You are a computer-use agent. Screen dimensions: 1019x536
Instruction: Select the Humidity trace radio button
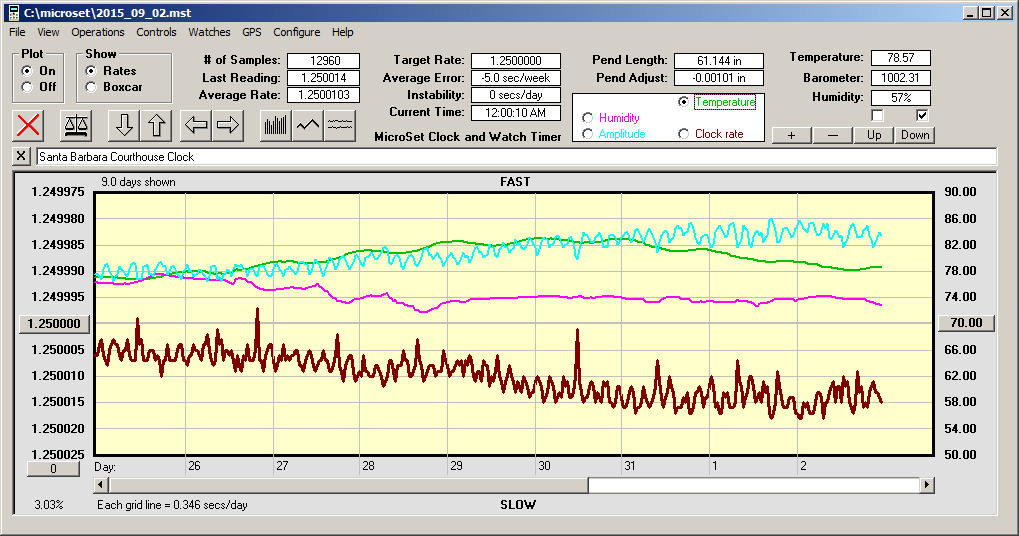pyautogui.click(x=587, y=118)
